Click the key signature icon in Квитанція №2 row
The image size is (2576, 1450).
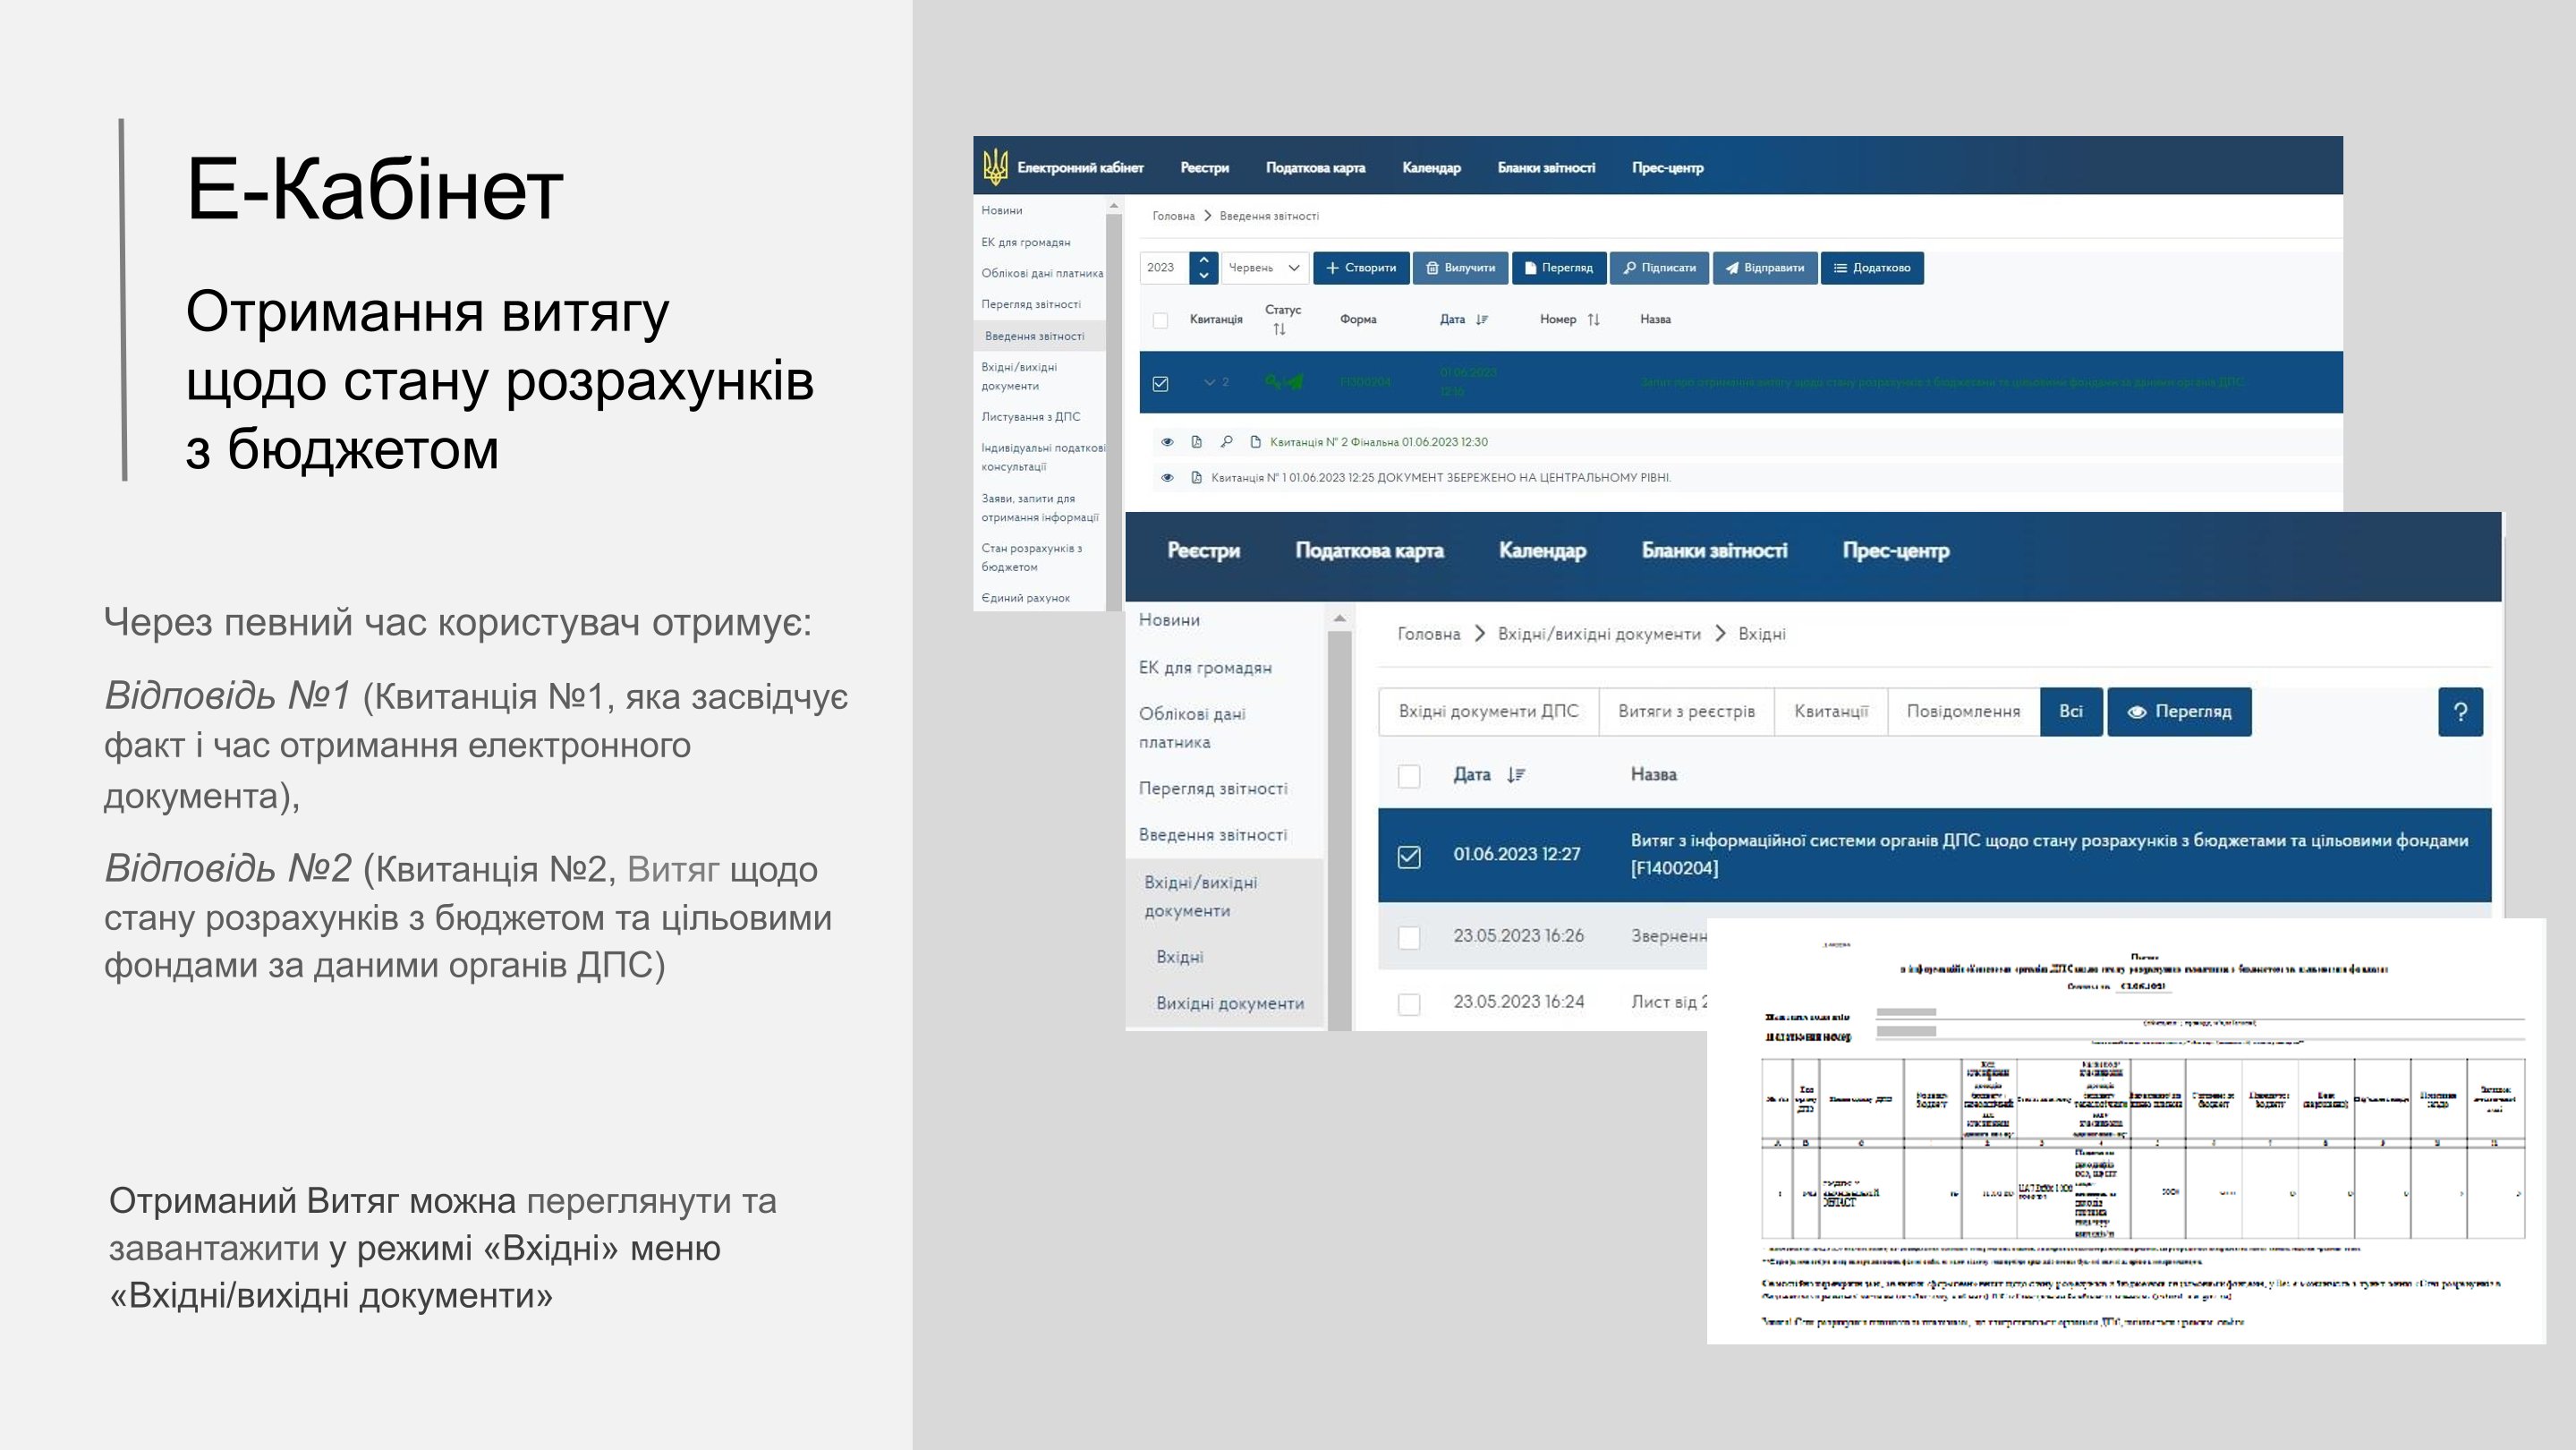coord(1226,442)
